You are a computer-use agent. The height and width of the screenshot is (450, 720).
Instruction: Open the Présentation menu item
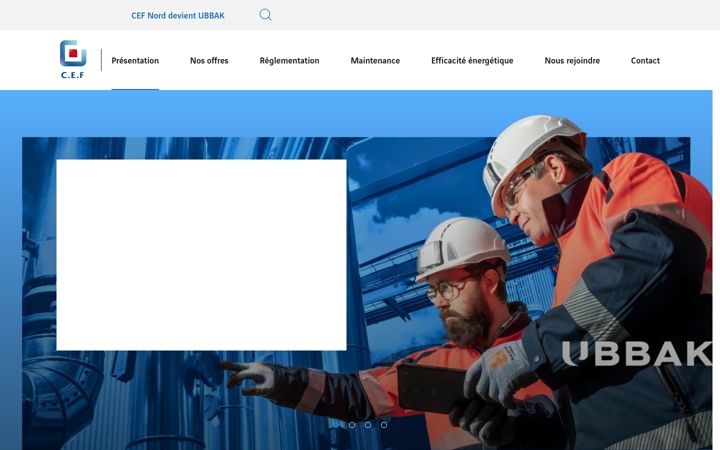135,61
